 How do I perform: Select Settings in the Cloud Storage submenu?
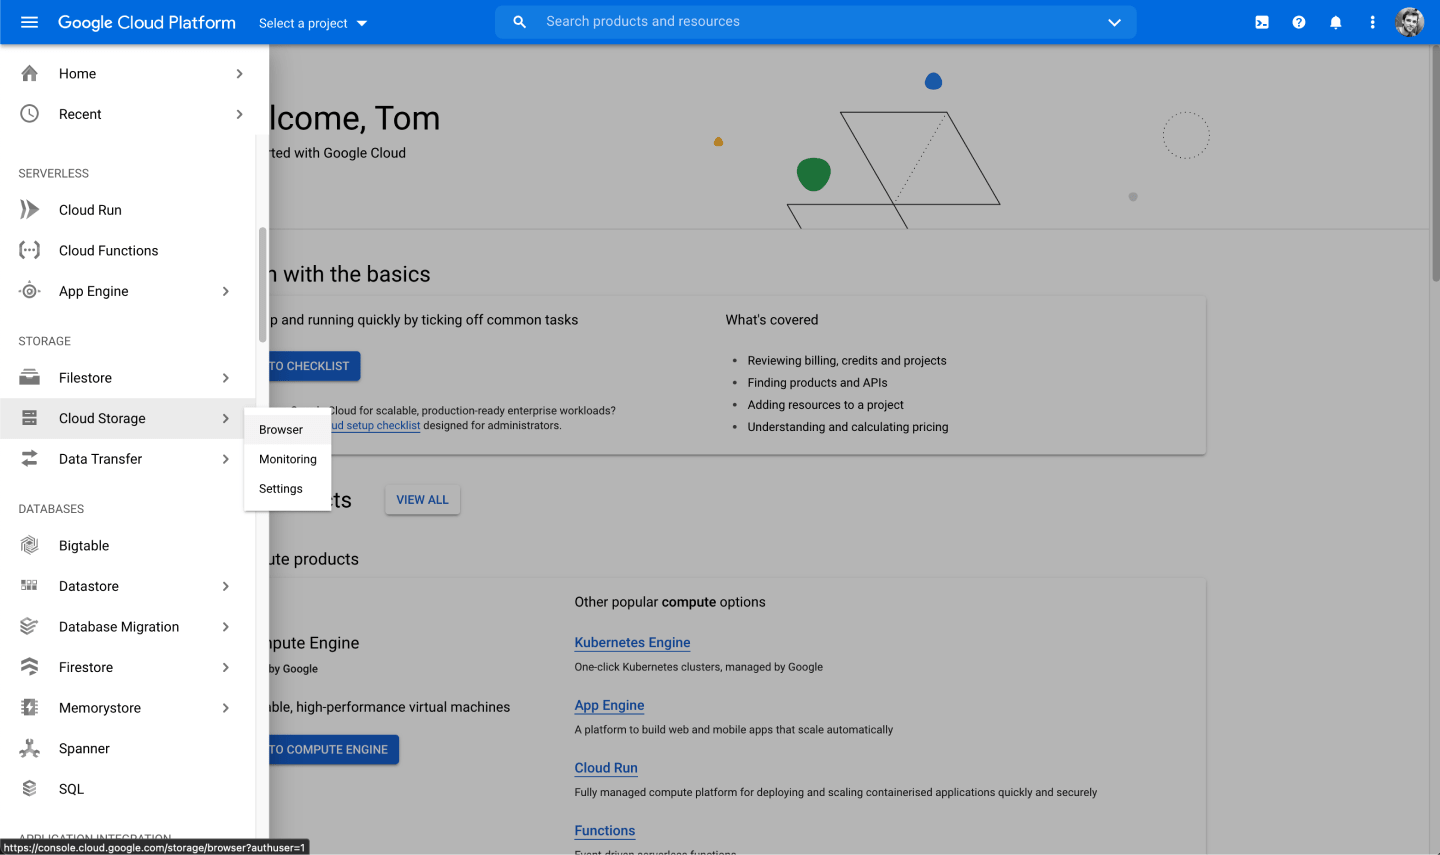pyautogui.click(x=281, y=489)
